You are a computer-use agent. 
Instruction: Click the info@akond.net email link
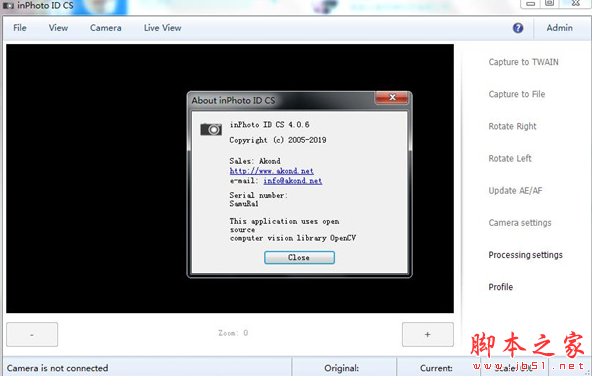point(293,181)
